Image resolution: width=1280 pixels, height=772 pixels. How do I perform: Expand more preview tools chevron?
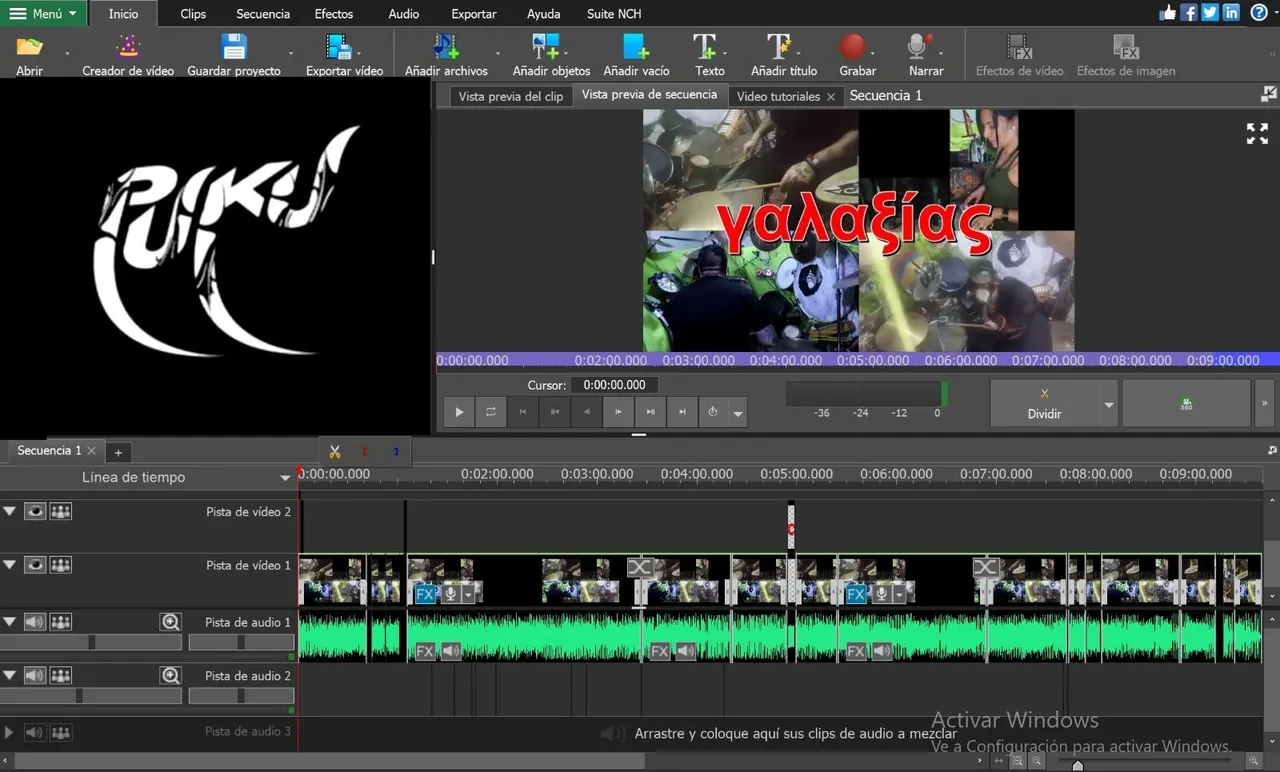coord(1264,404)
